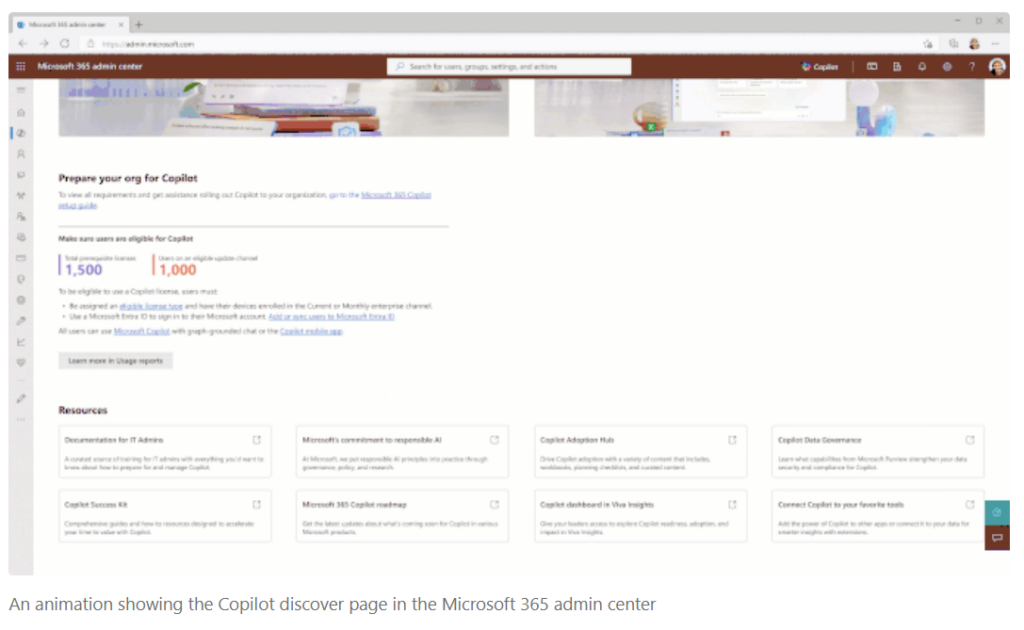Image resolution: width=1024 pixels, height=630 pixels.
Task: Open external icon on Copilot Data Governance
Action: pyautogui.click(x=970, y=440)
